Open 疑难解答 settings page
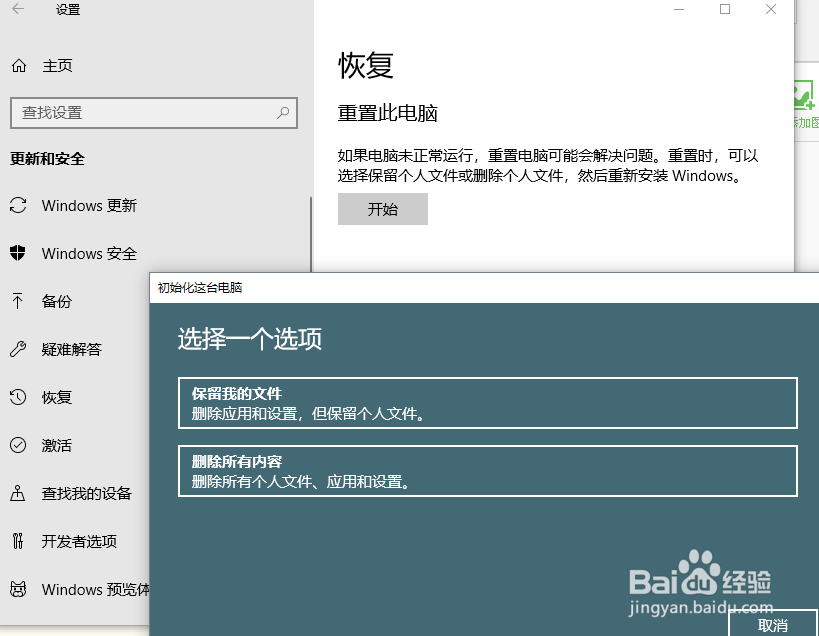Viewport: 819px width, 636px height. (72, 349)
